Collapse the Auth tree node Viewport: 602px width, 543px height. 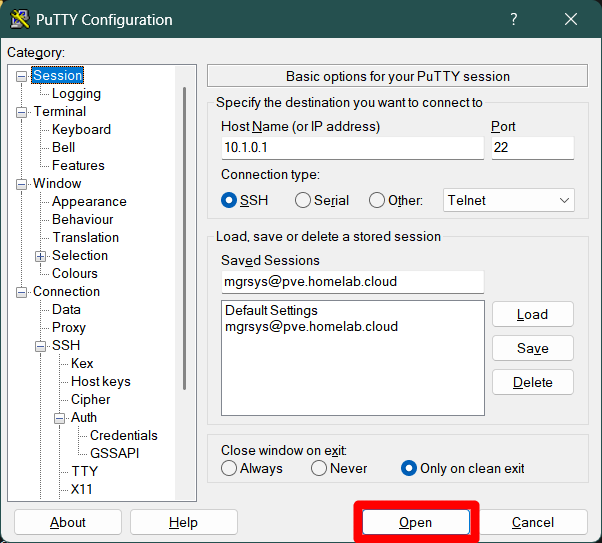(60, 418)
